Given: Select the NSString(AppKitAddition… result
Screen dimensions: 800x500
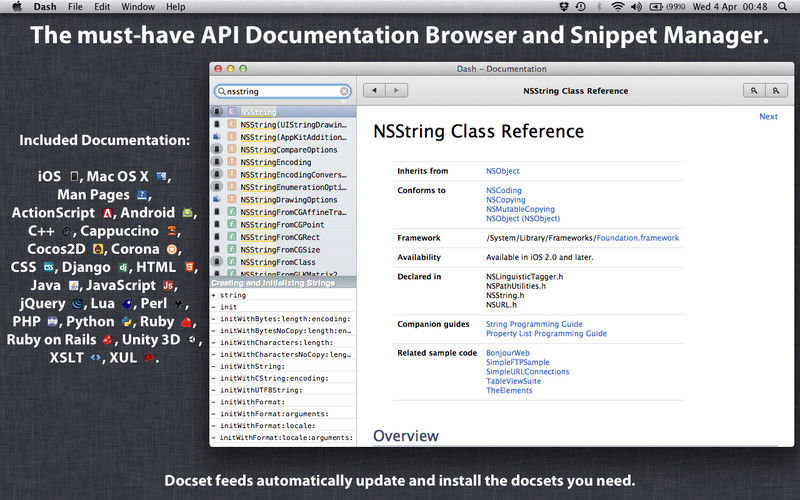Looking at the screenshot, I should click(283, 137).
